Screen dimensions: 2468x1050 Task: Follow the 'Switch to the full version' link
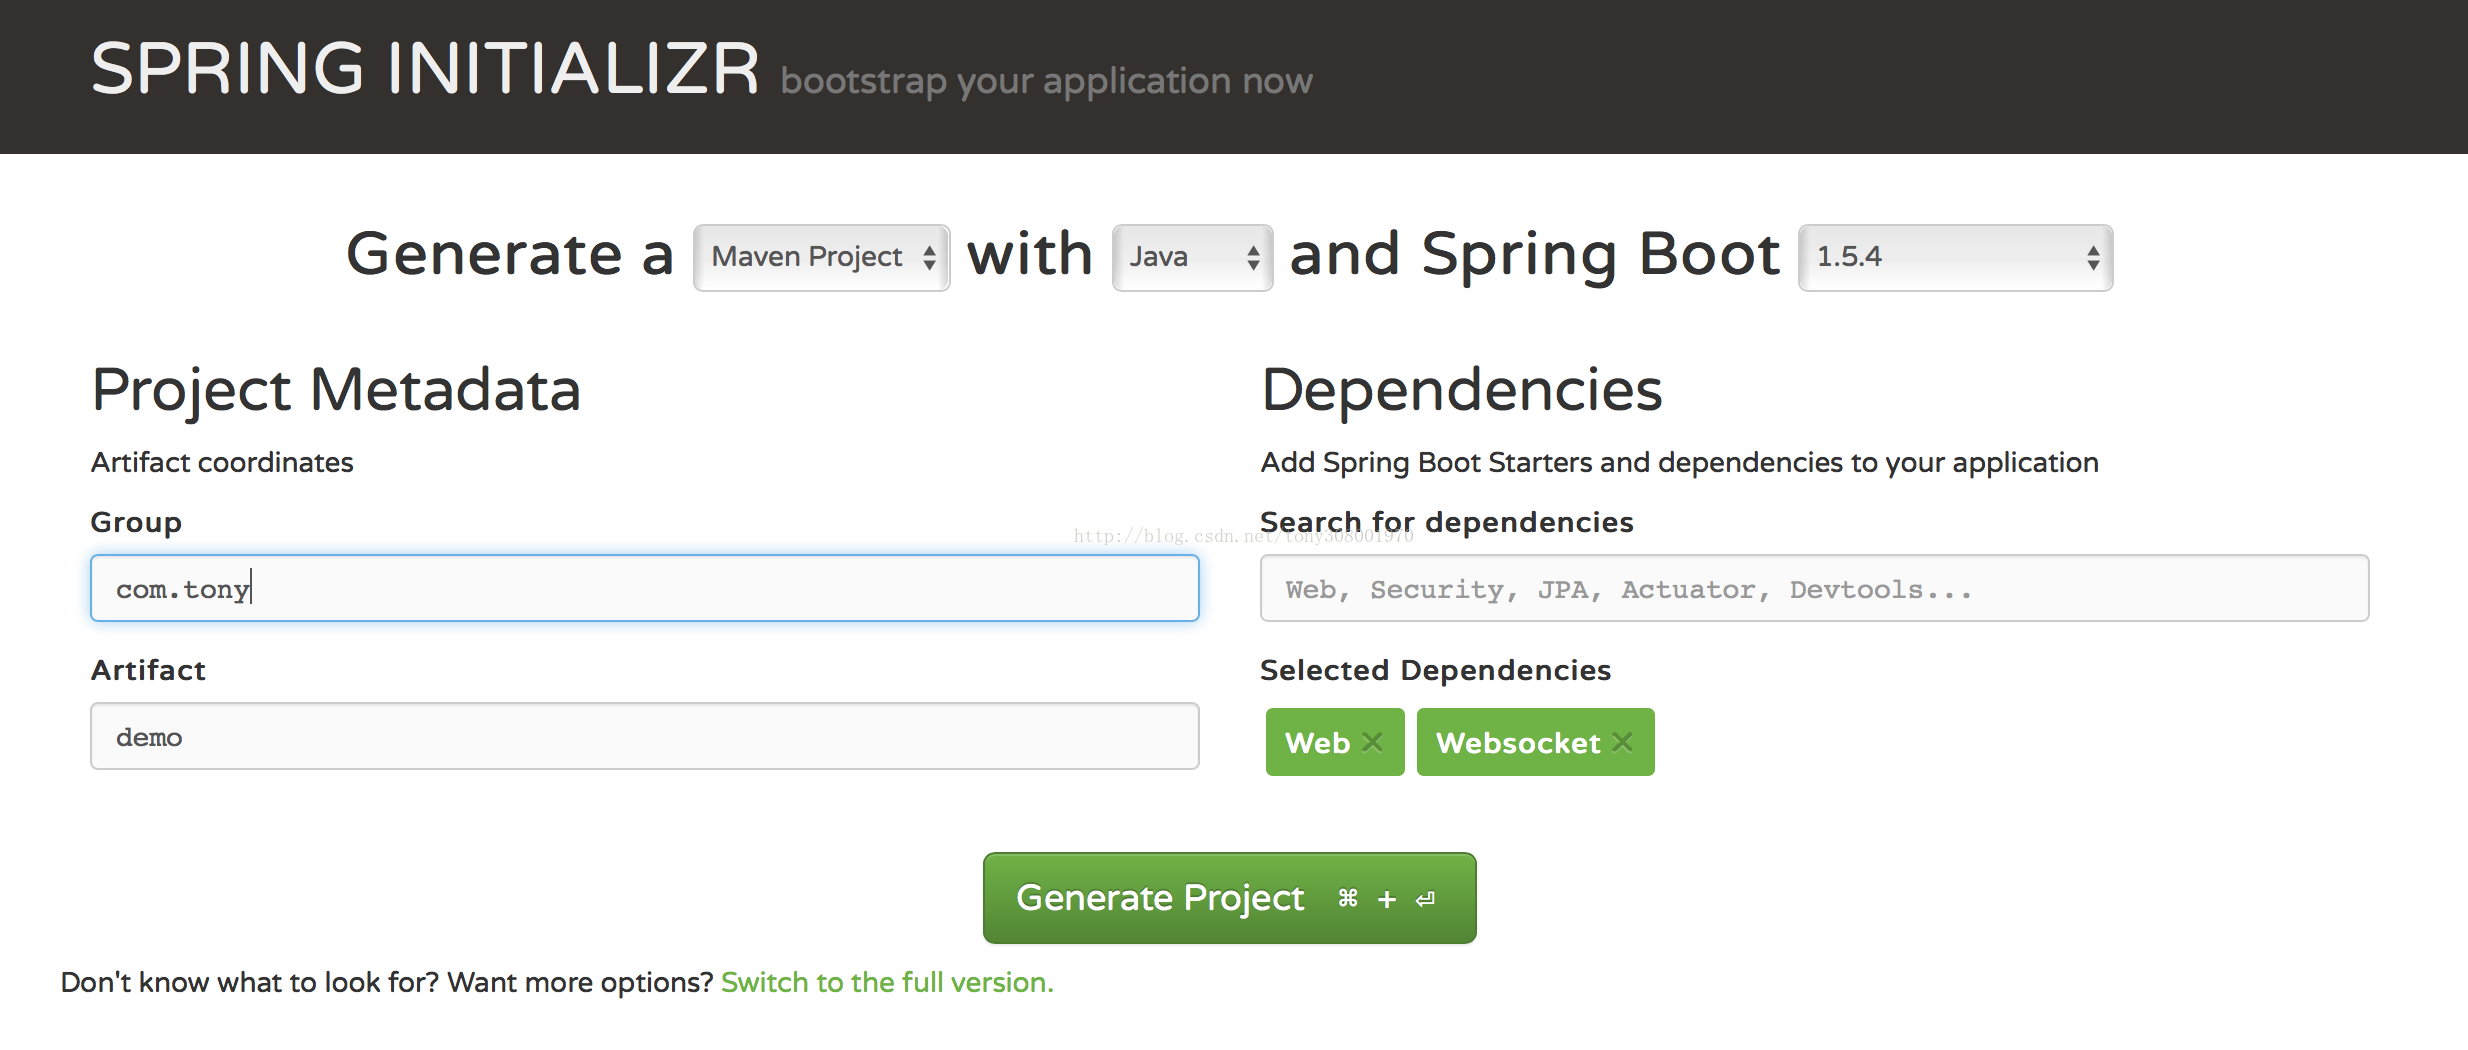[x=887, y=982]
